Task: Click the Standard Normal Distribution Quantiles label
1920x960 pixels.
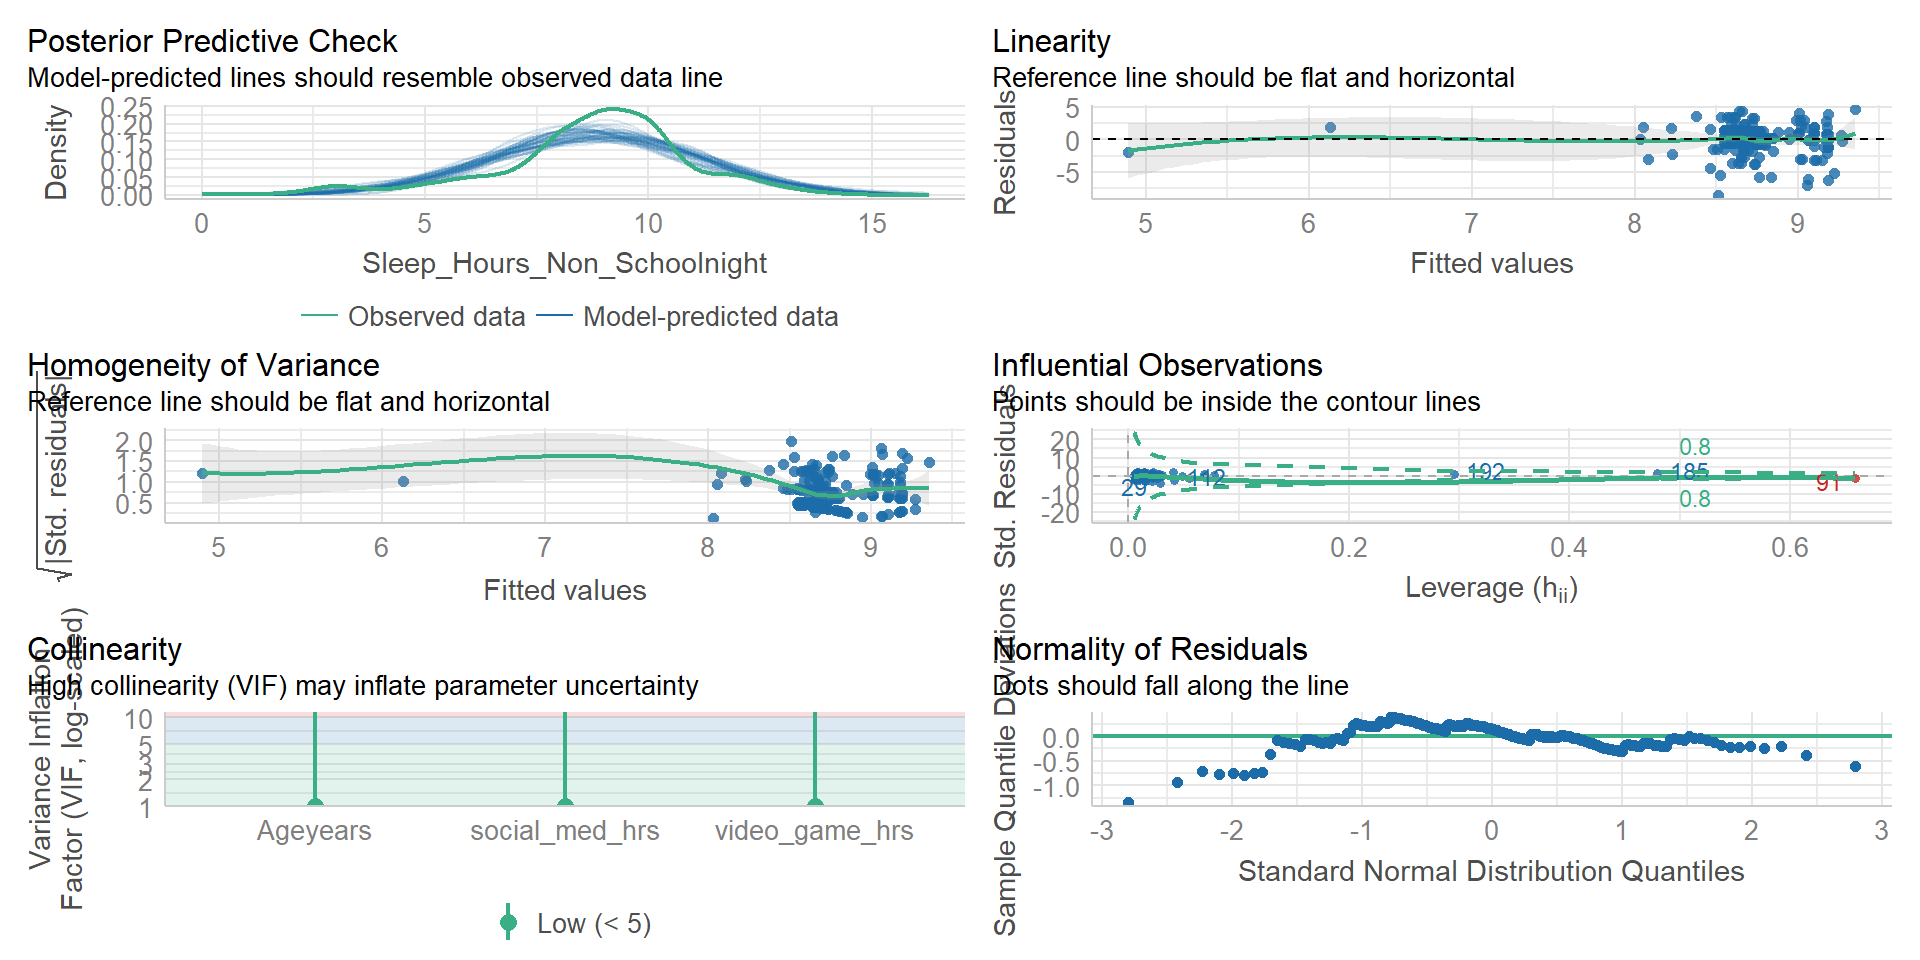Action: click(x=1490, y=871)
